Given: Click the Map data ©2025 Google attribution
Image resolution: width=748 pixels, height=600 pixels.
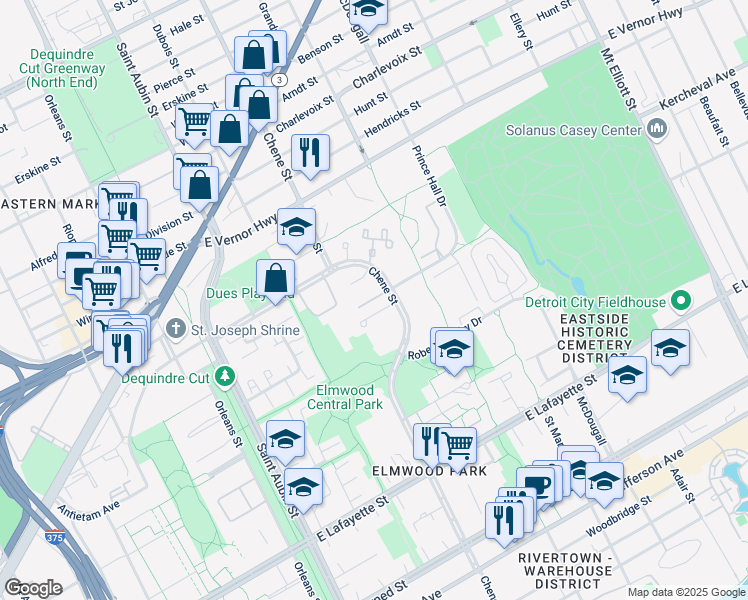Looking at the screenshot, I should (686, 592).
